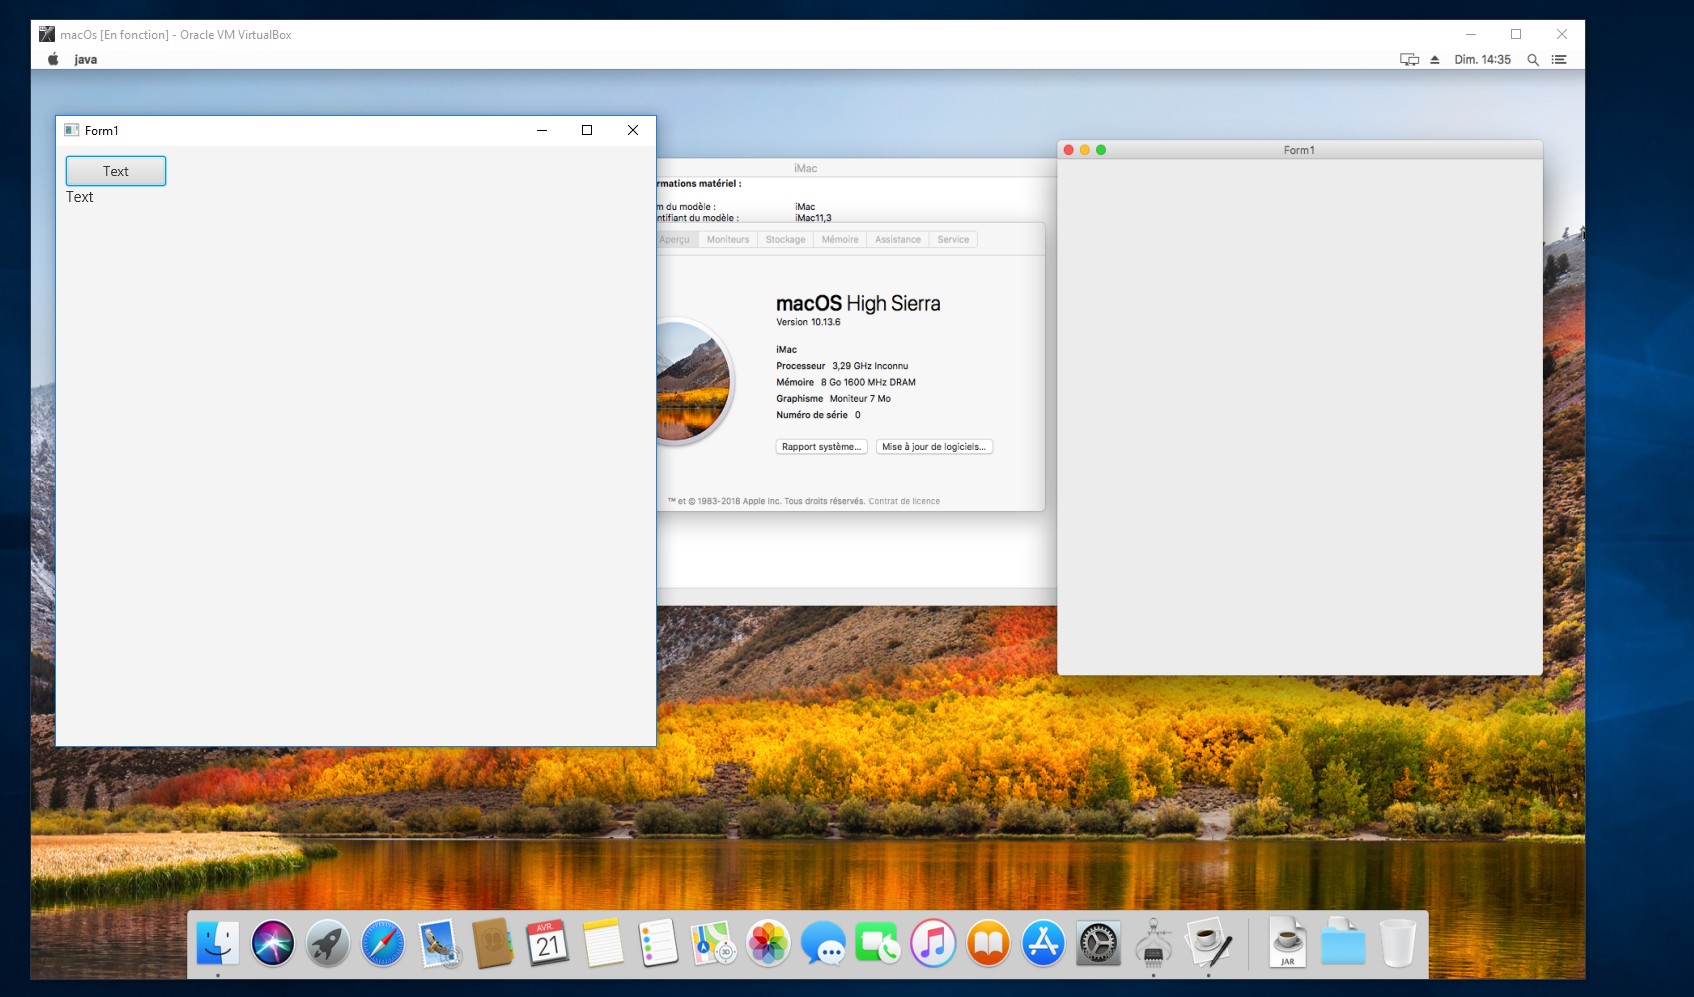Open Safari compass icon in Dock
The width and height of the screenshot is (1694, 997).
(x=383, y=943)
